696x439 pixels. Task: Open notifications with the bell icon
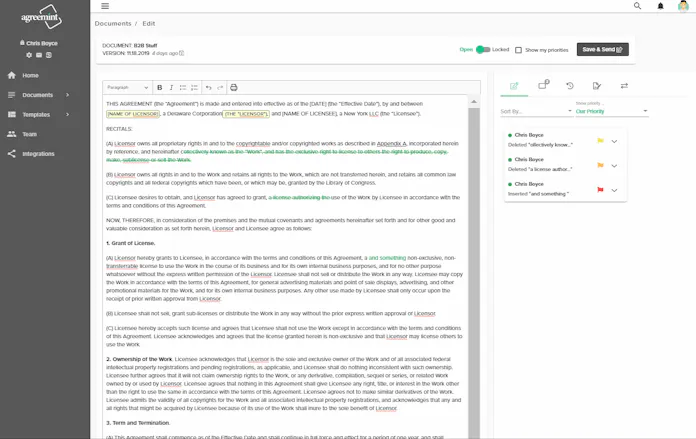tap(660, 6)
